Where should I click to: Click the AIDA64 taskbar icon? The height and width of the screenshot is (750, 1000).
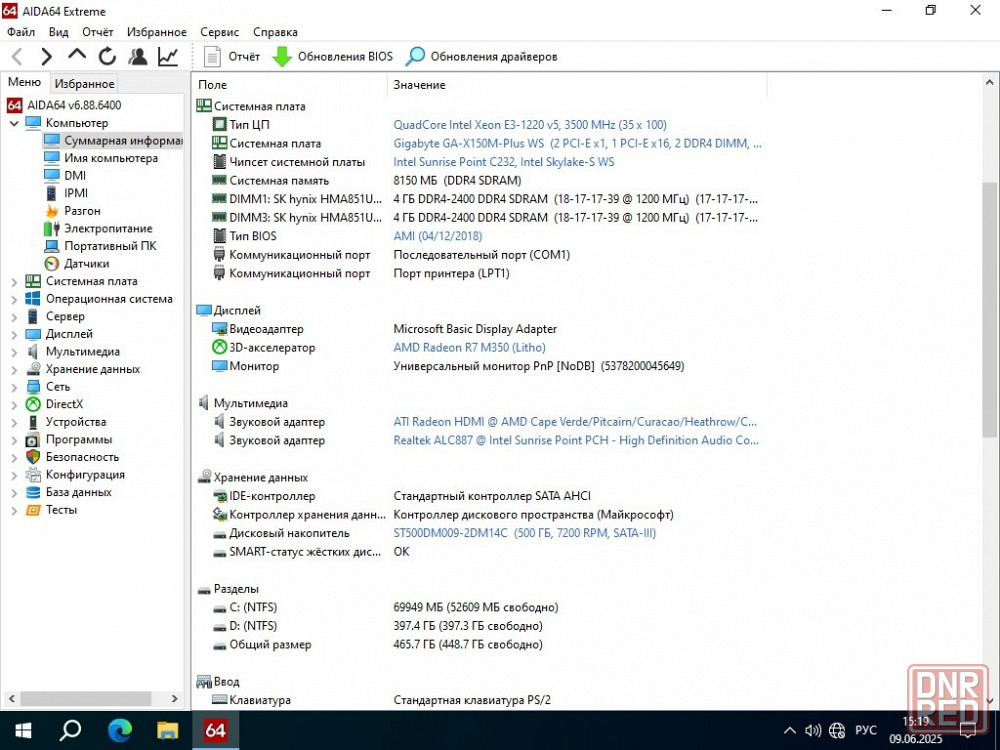click(216, 730)
